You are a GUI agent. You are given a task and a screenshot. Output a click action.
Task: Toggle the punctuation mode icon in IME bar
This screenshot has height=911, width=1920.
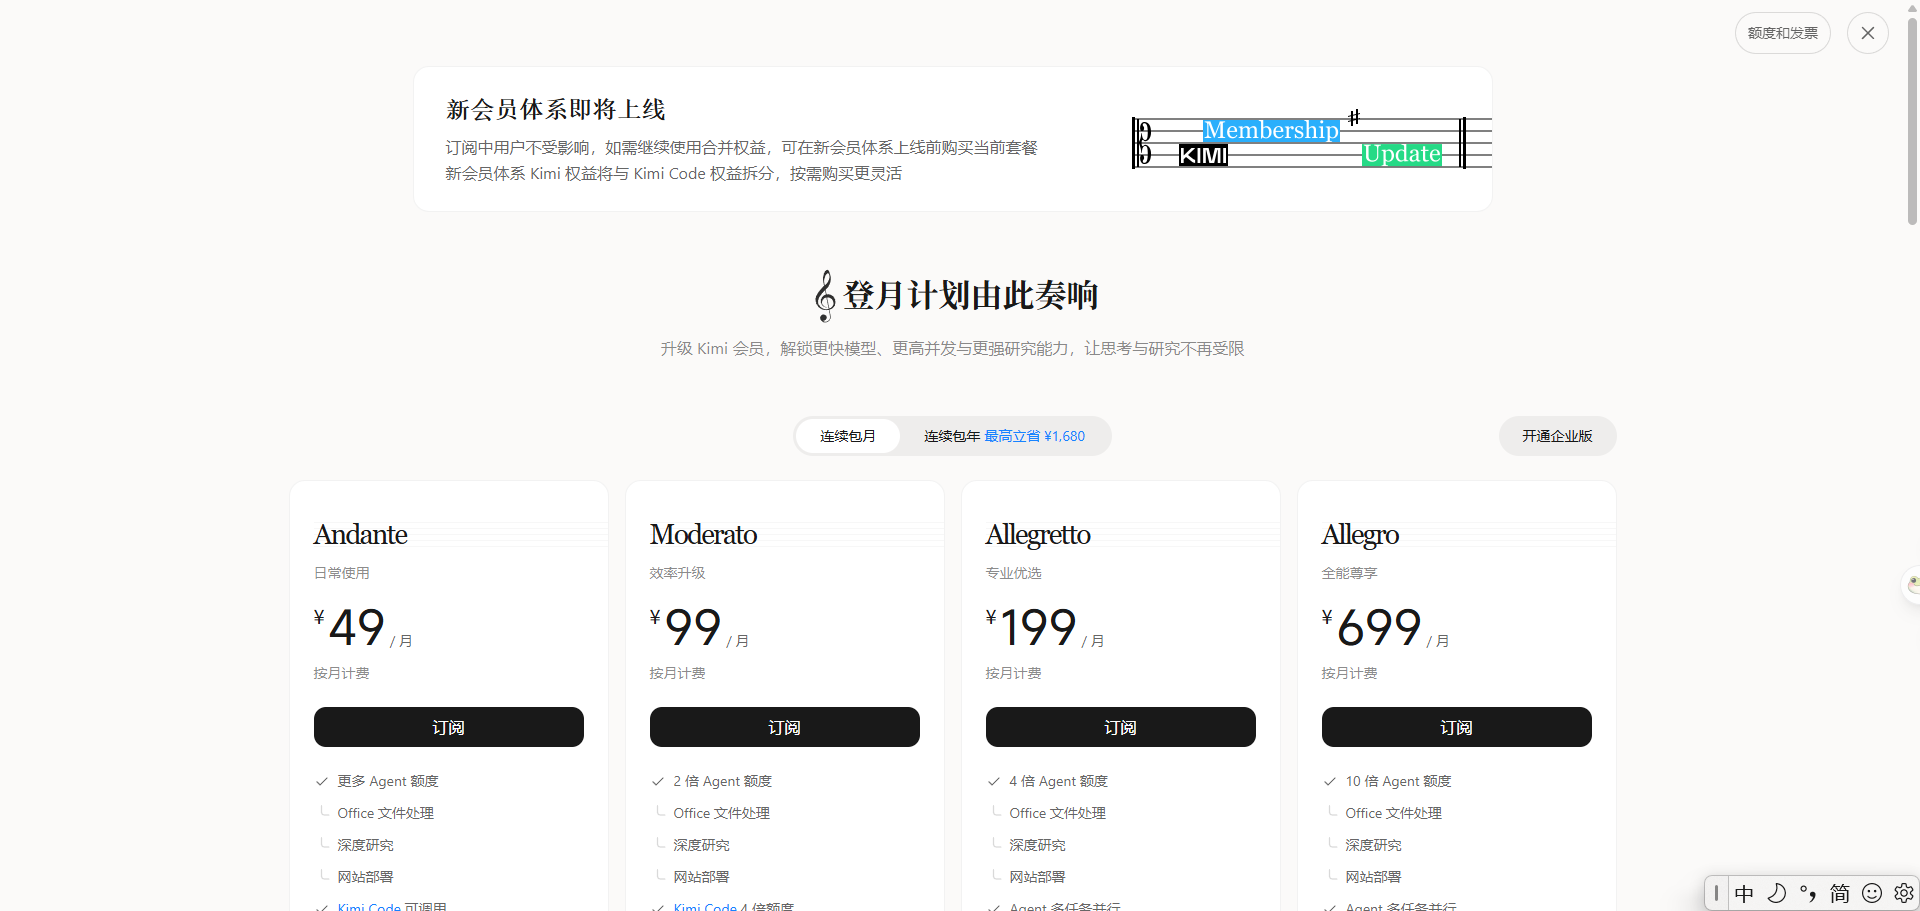(1808, 893)
